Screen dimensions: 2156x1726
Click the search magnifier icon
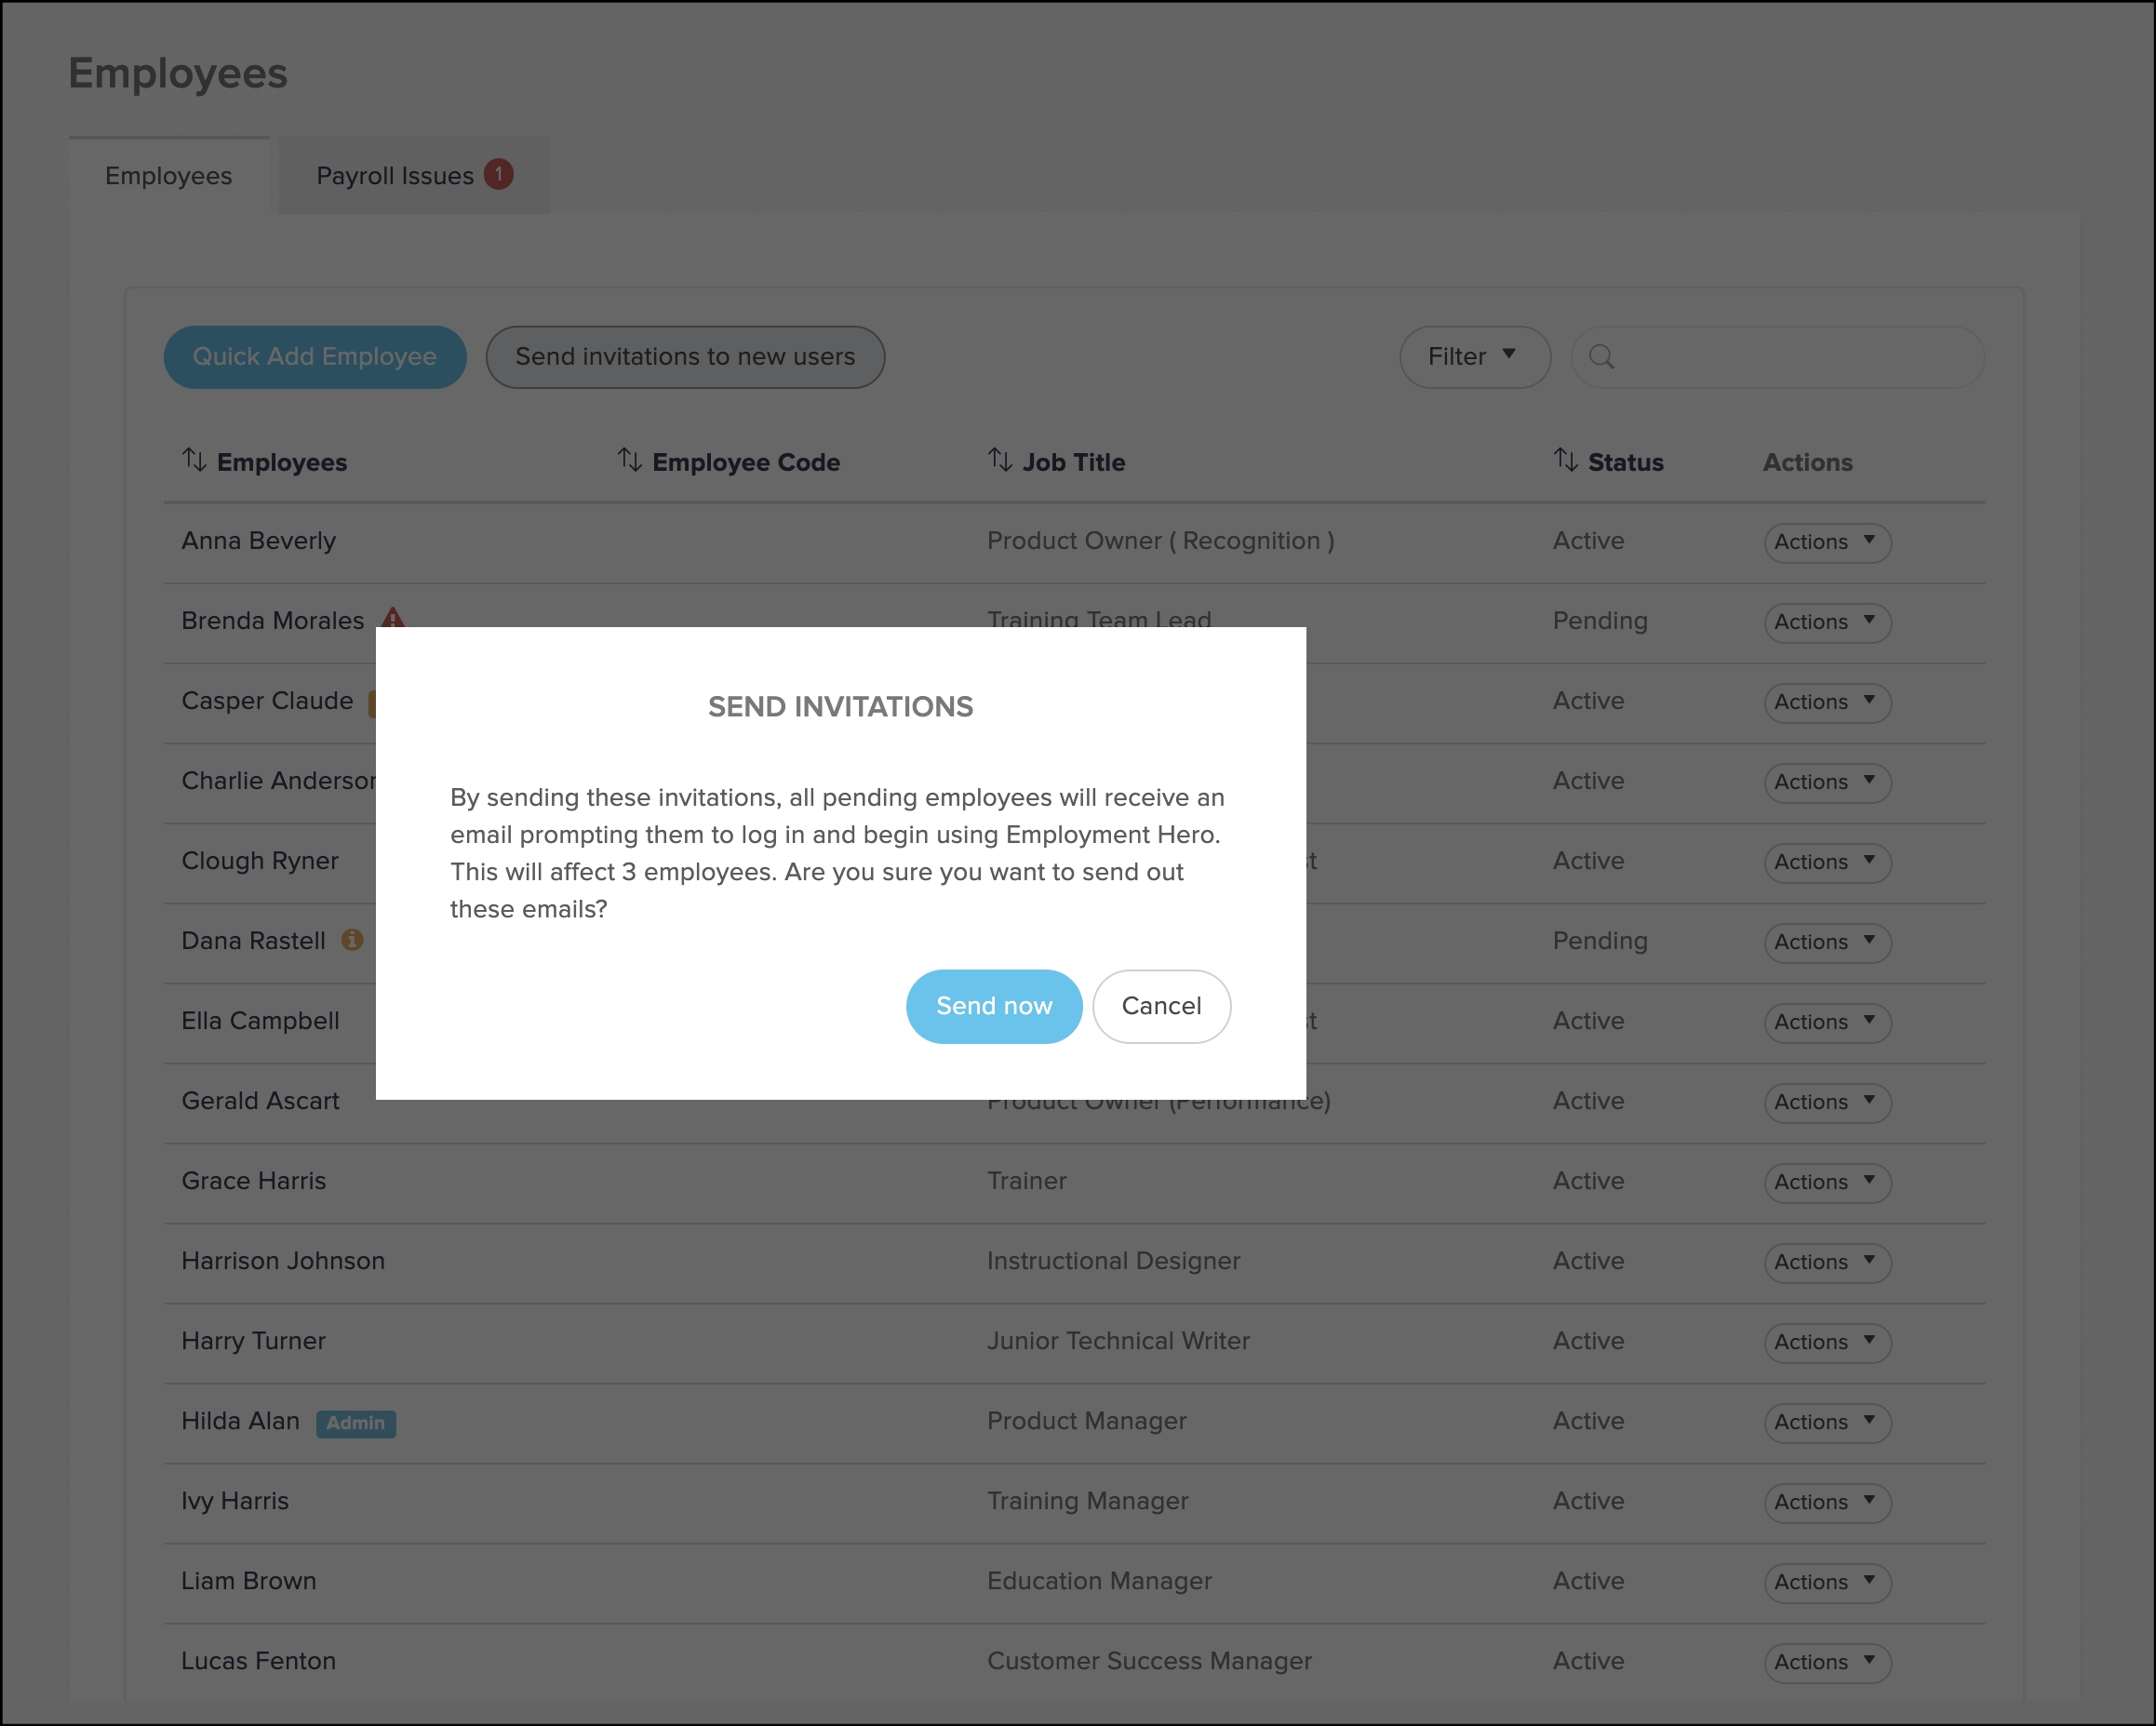(x=1601, y=357)
